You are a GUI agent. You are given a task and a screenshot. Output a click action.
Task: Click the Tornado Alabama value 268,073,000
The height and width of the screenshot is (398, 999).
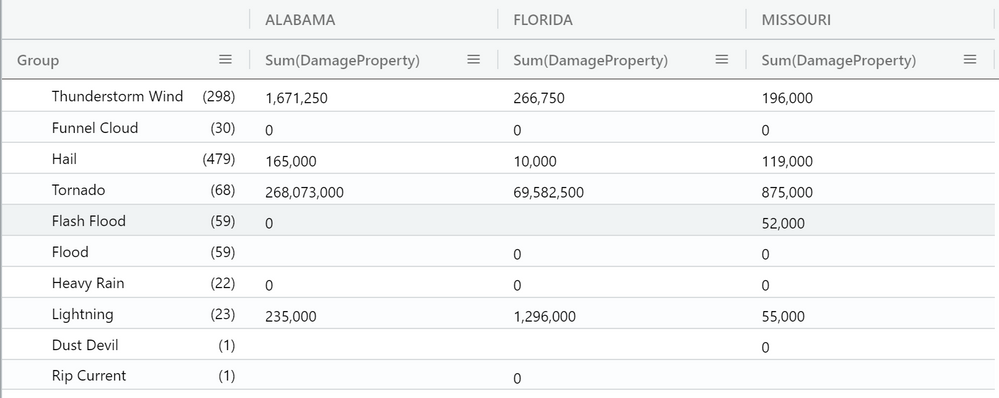pos(304,192)
